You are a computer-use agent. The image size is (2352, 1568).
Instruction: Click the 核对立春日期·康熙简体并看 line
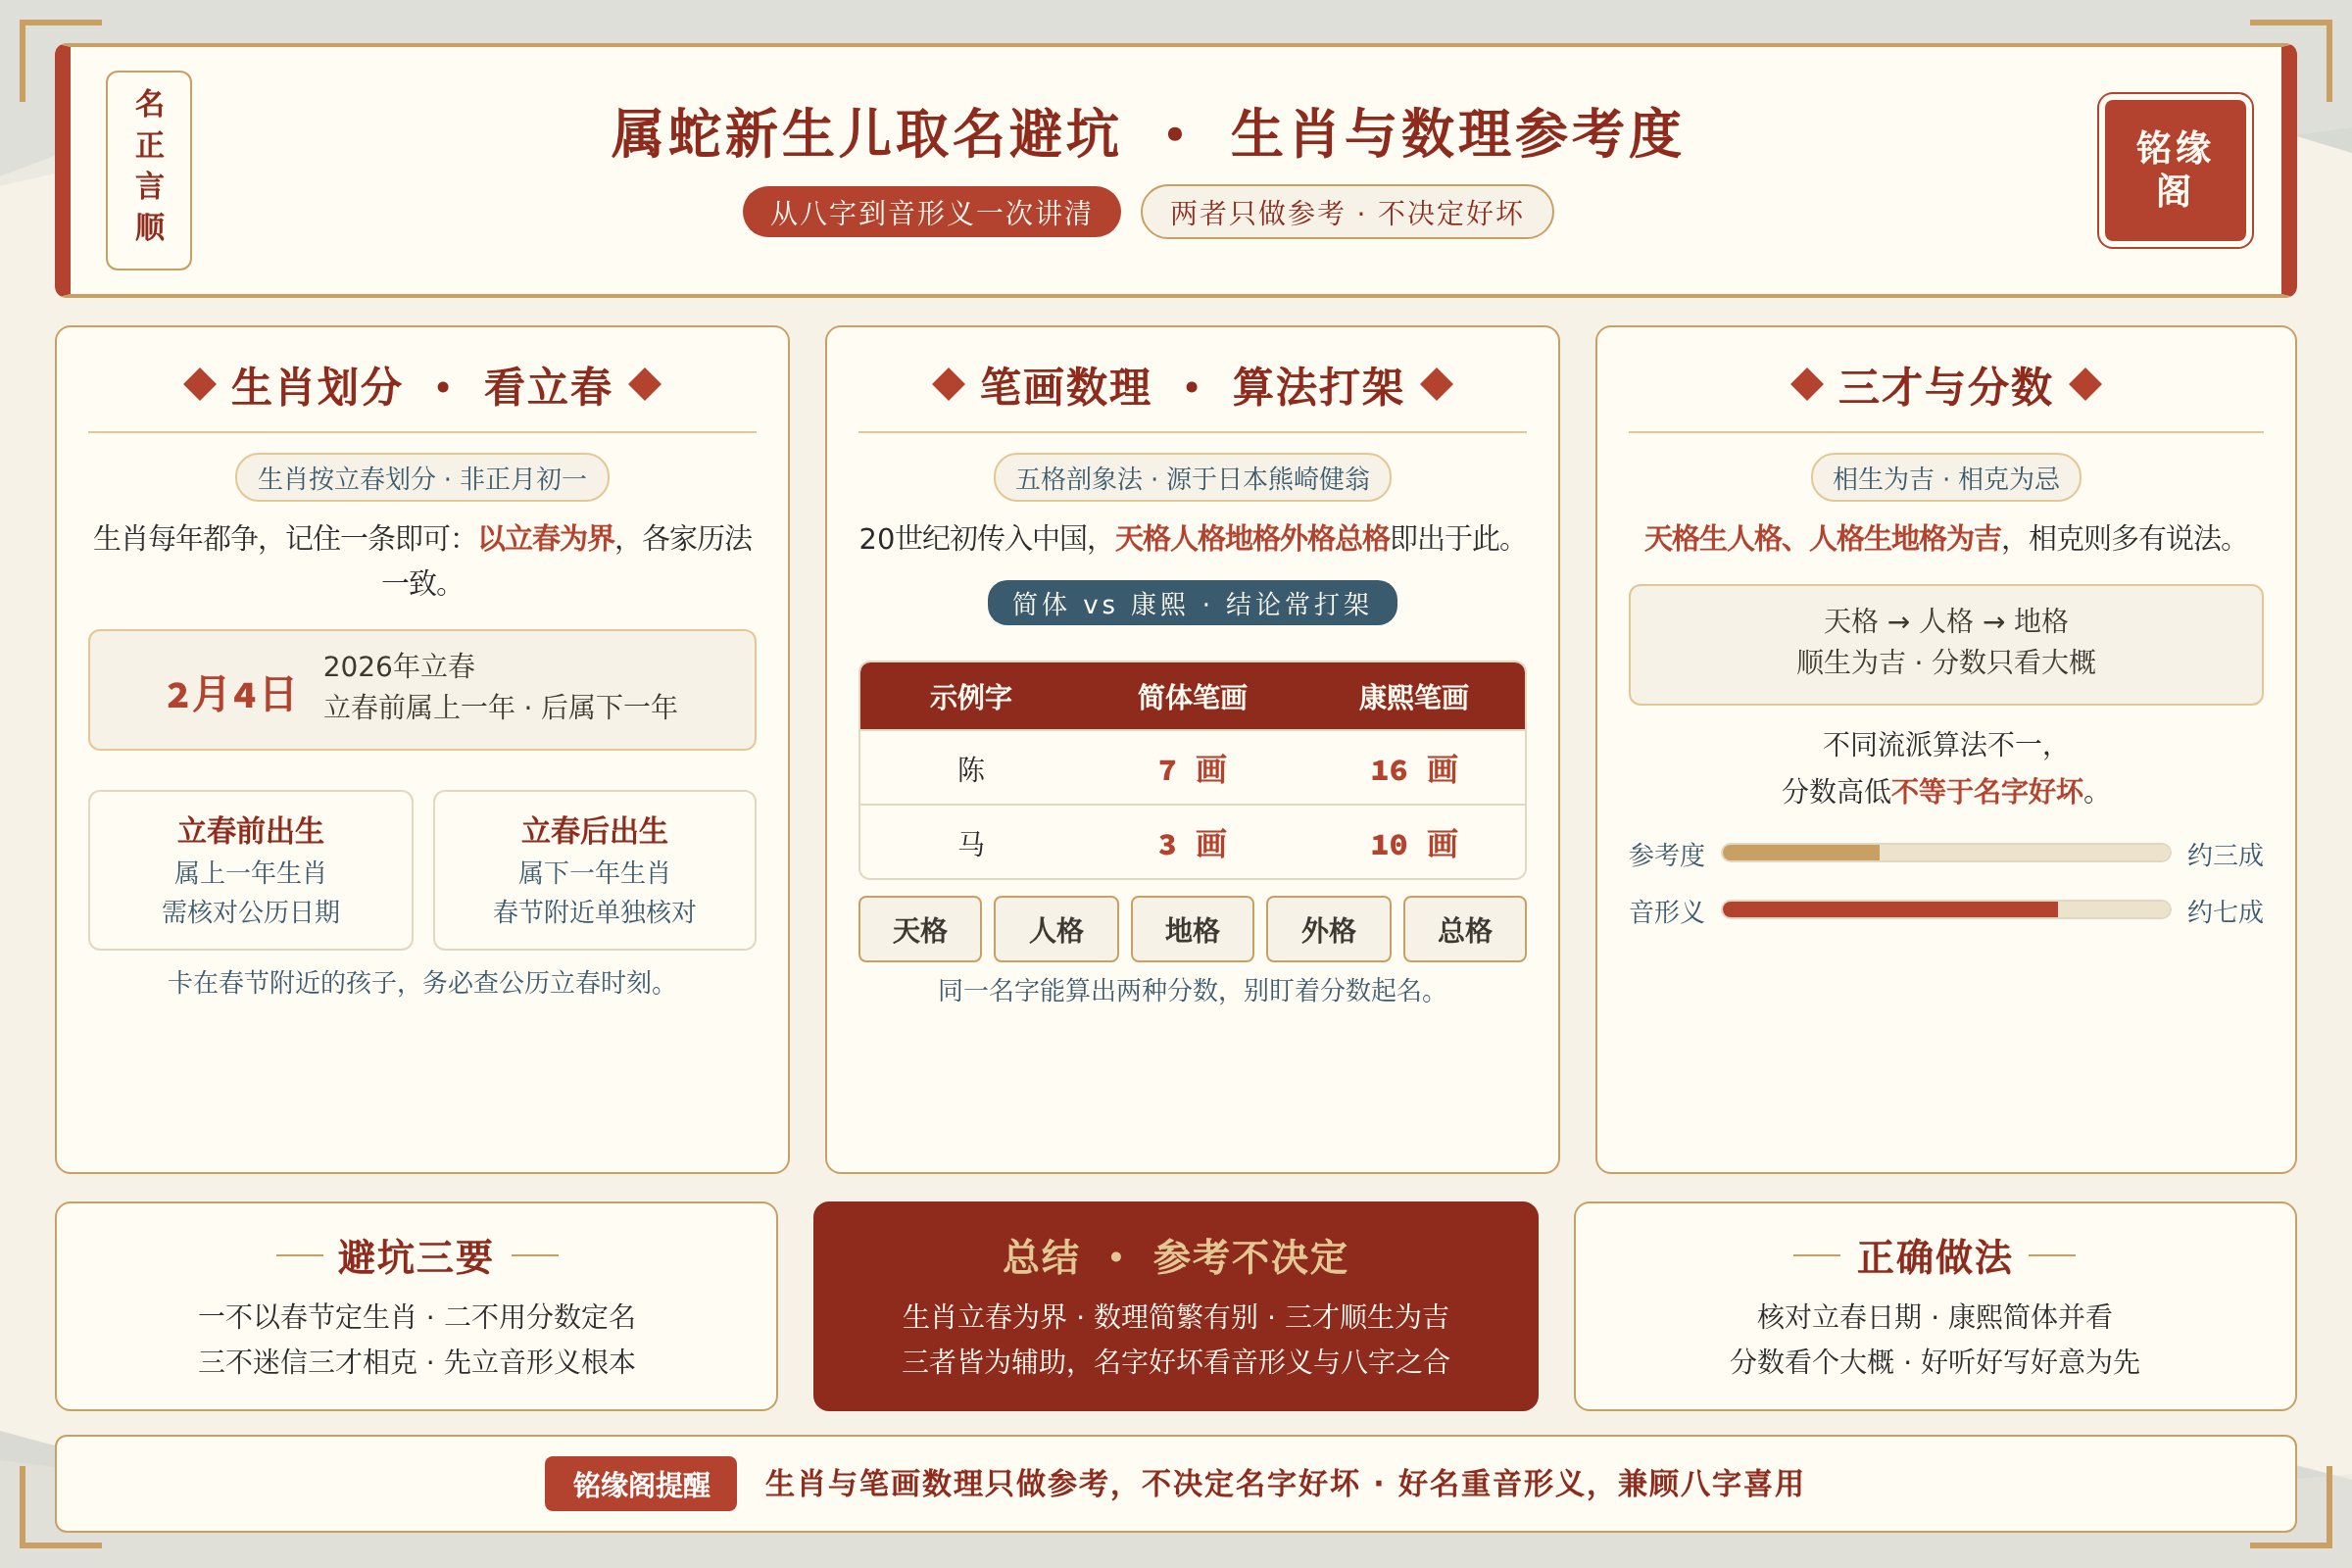tap(1935, 1316)
